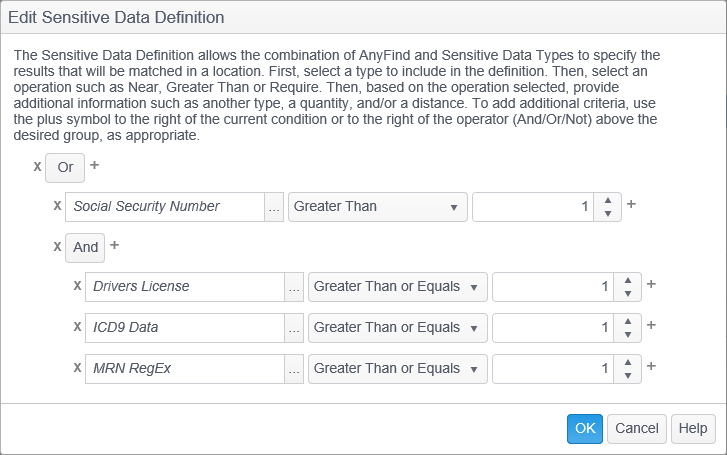Screen dimensions: 727x455
Task: Open the Drivers License operation dropdown
Action: (x=397, y=287)
